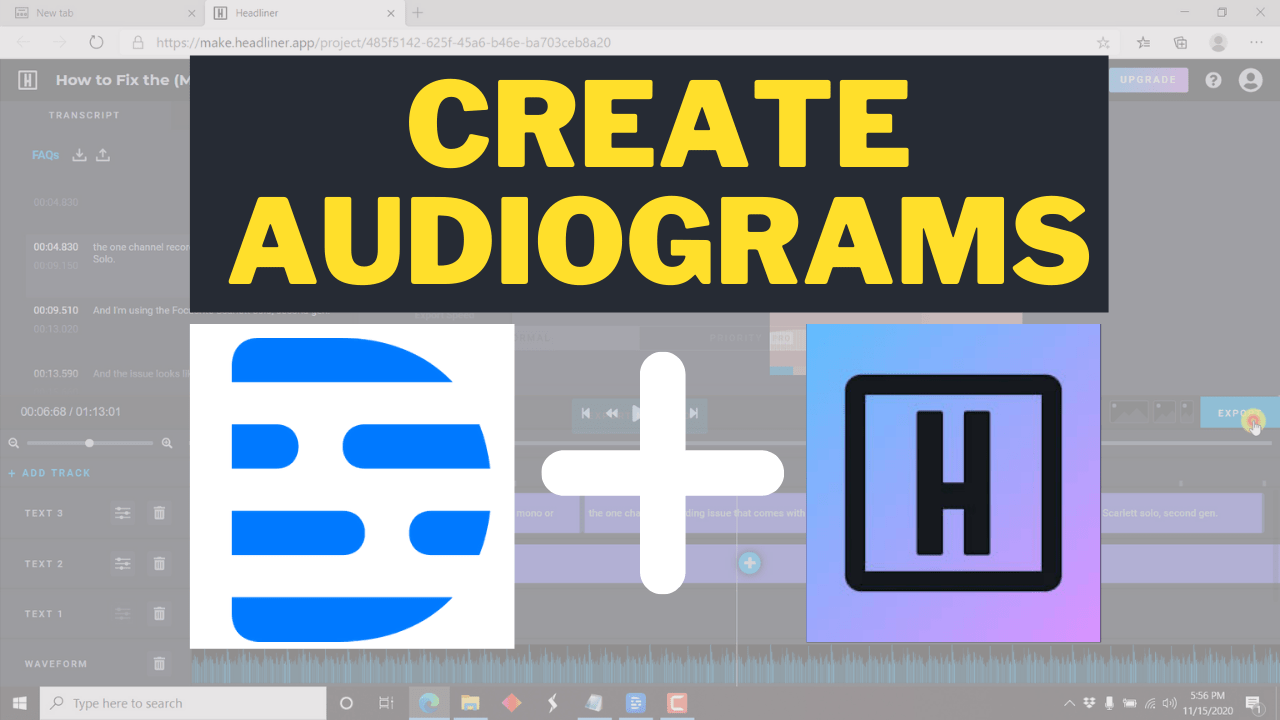Viewport: 1280px width, 720px height.
Task: Open settings for the Text 2 track
Action: pos(123,564)
